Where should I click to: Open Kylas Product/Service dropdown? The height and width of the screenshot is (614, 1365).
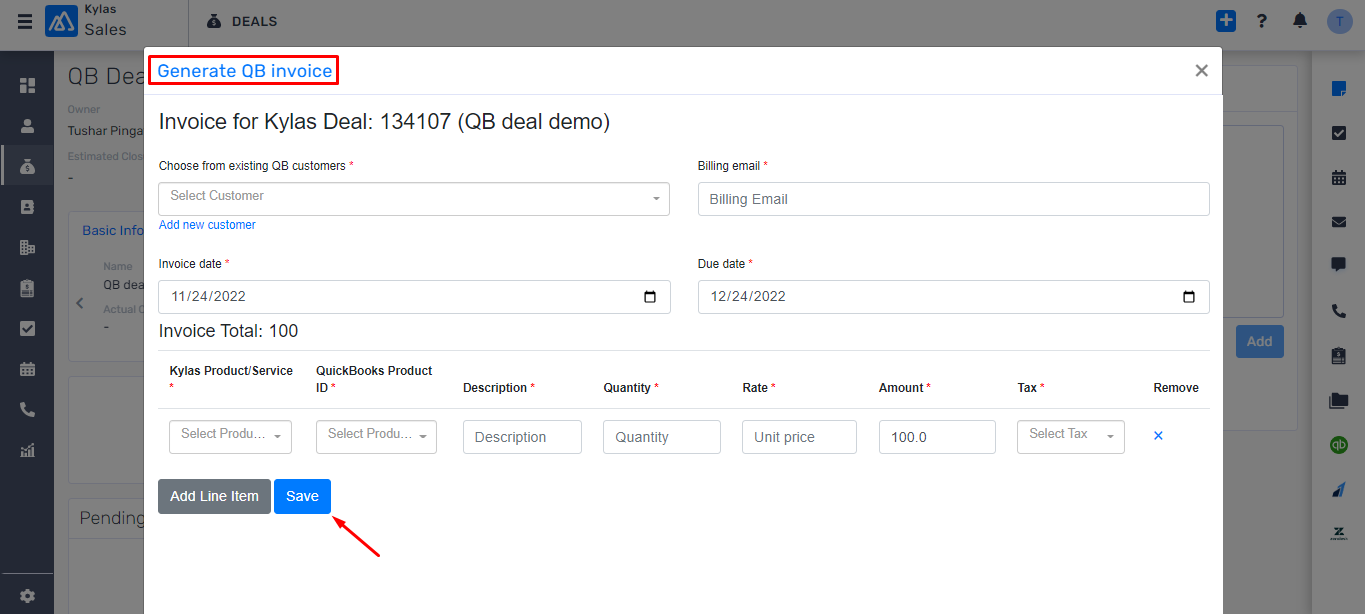coord(231,437)
